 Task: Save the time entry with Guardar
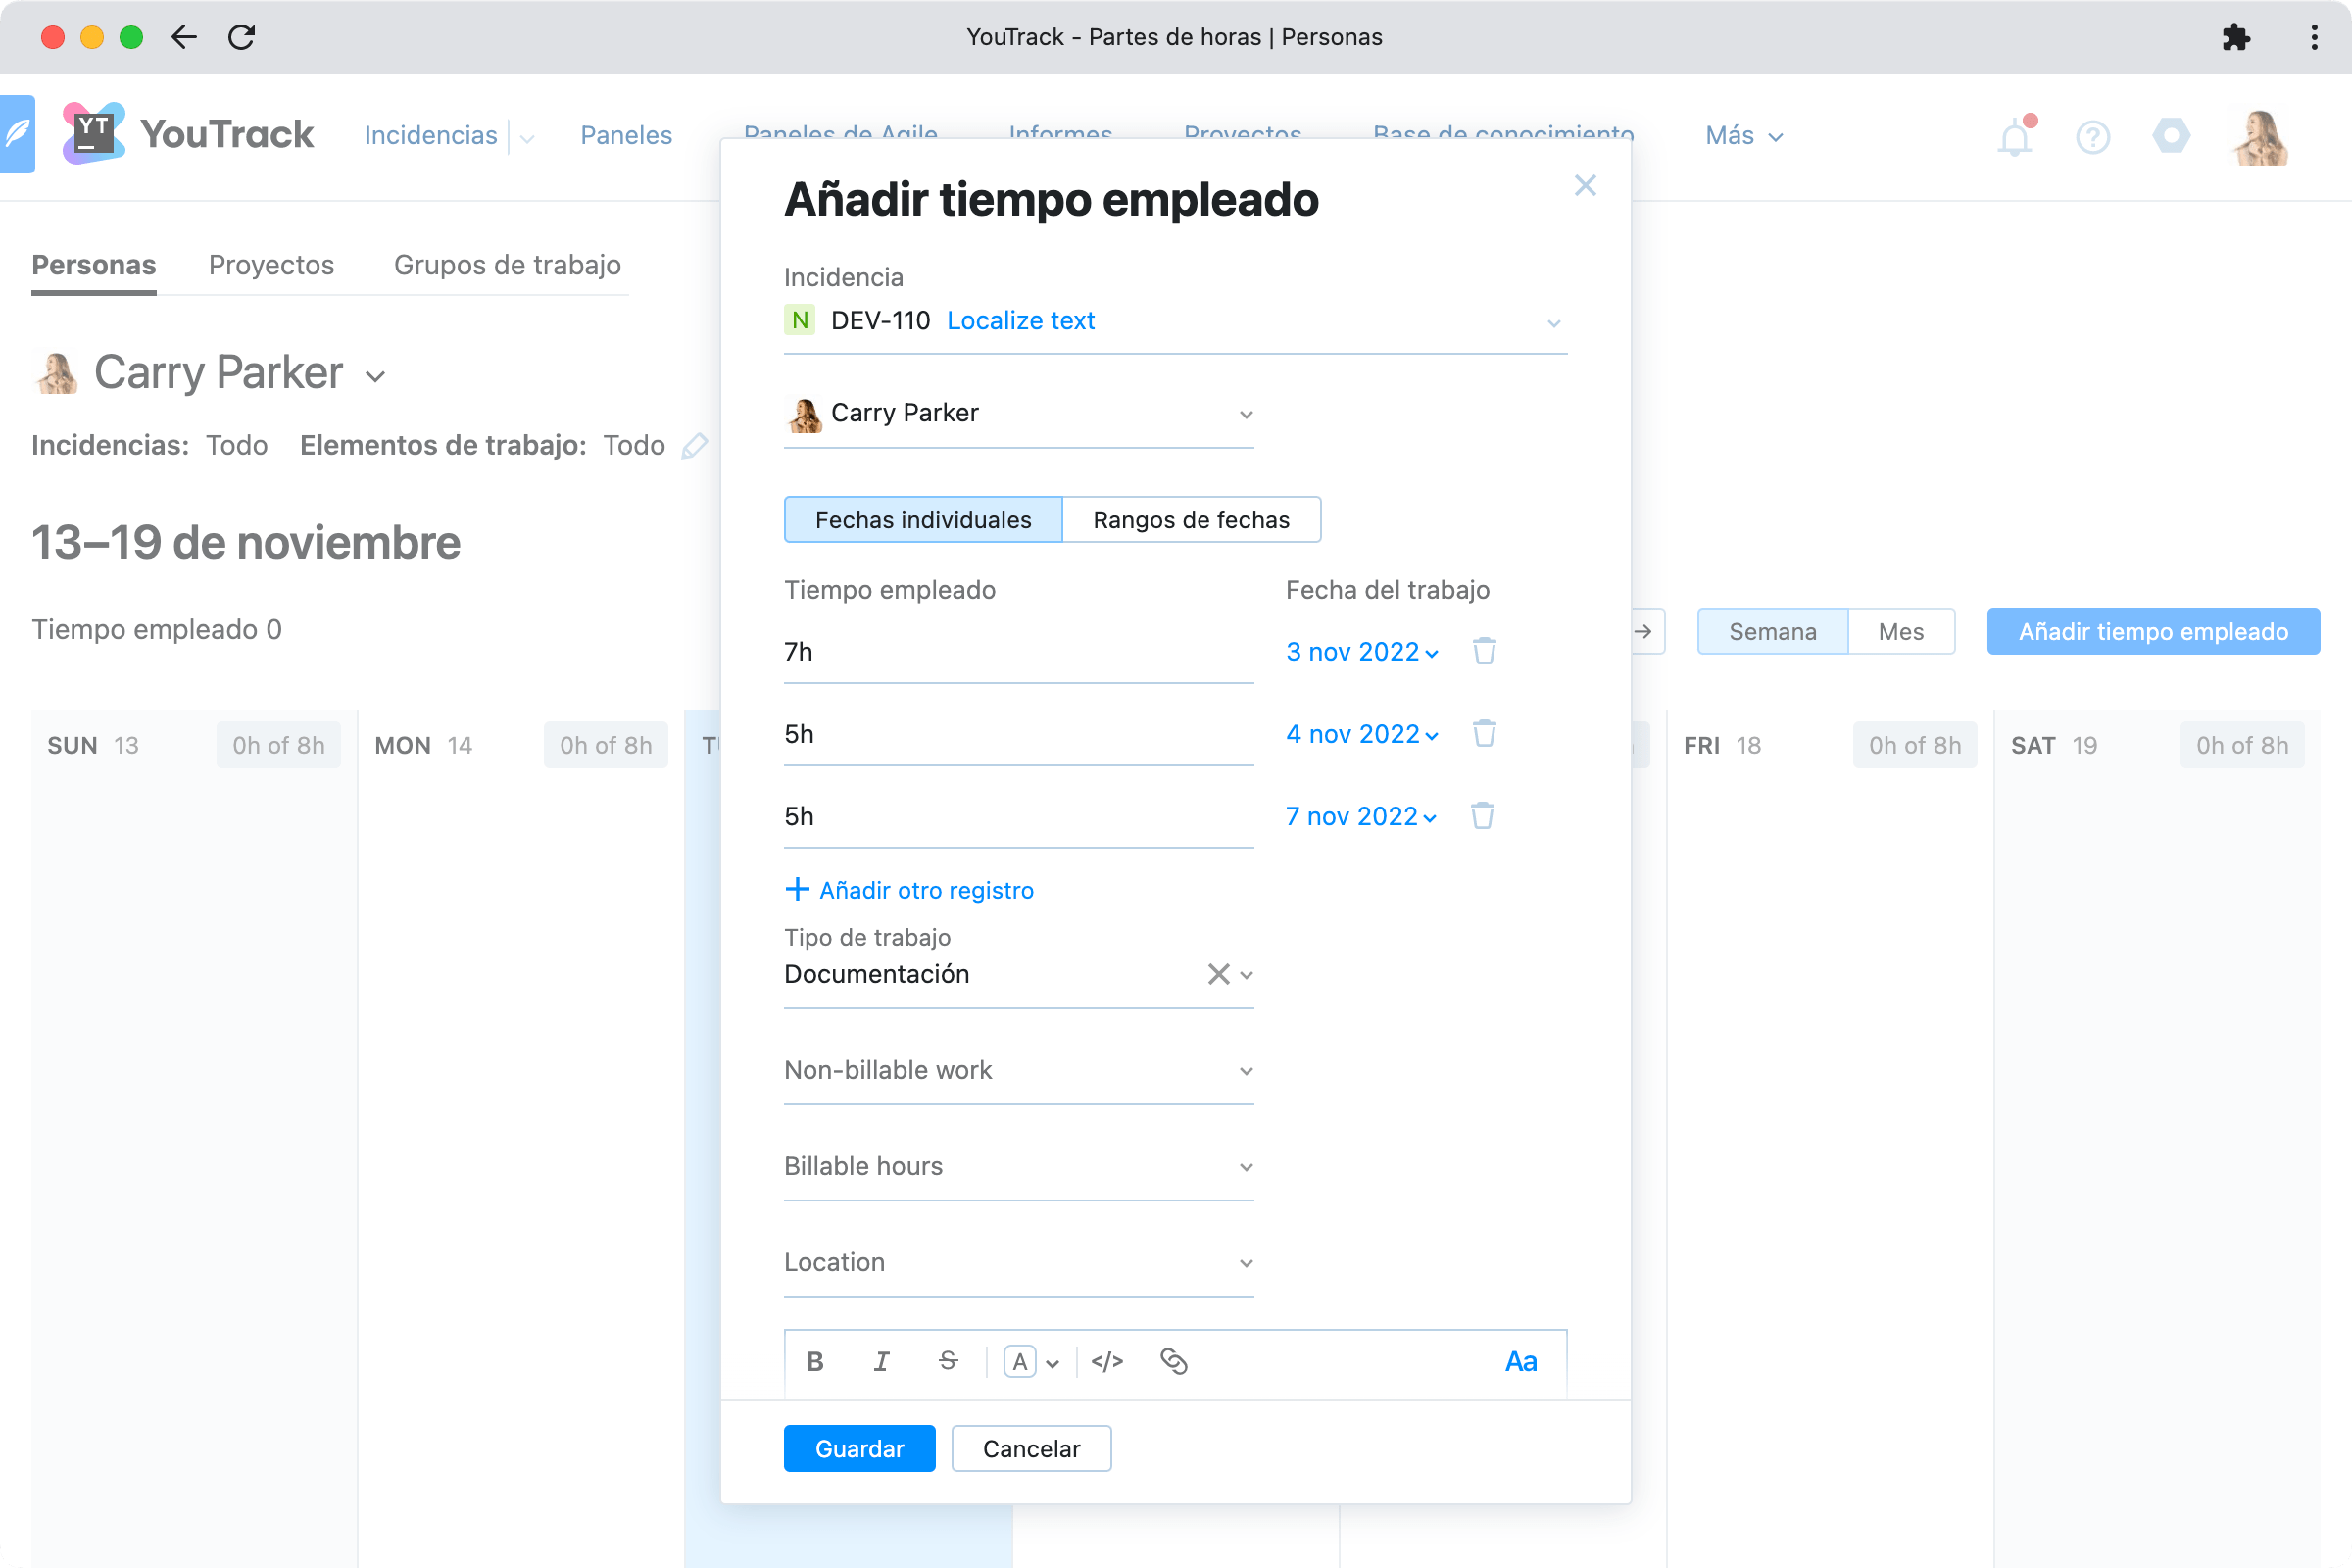pos(859,1448)
